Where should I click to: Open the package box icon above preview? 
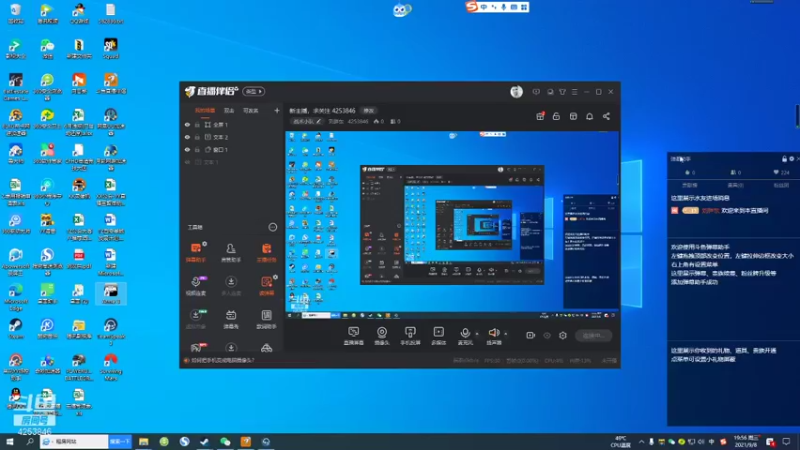pyautogui.click(x=573, y=116)
